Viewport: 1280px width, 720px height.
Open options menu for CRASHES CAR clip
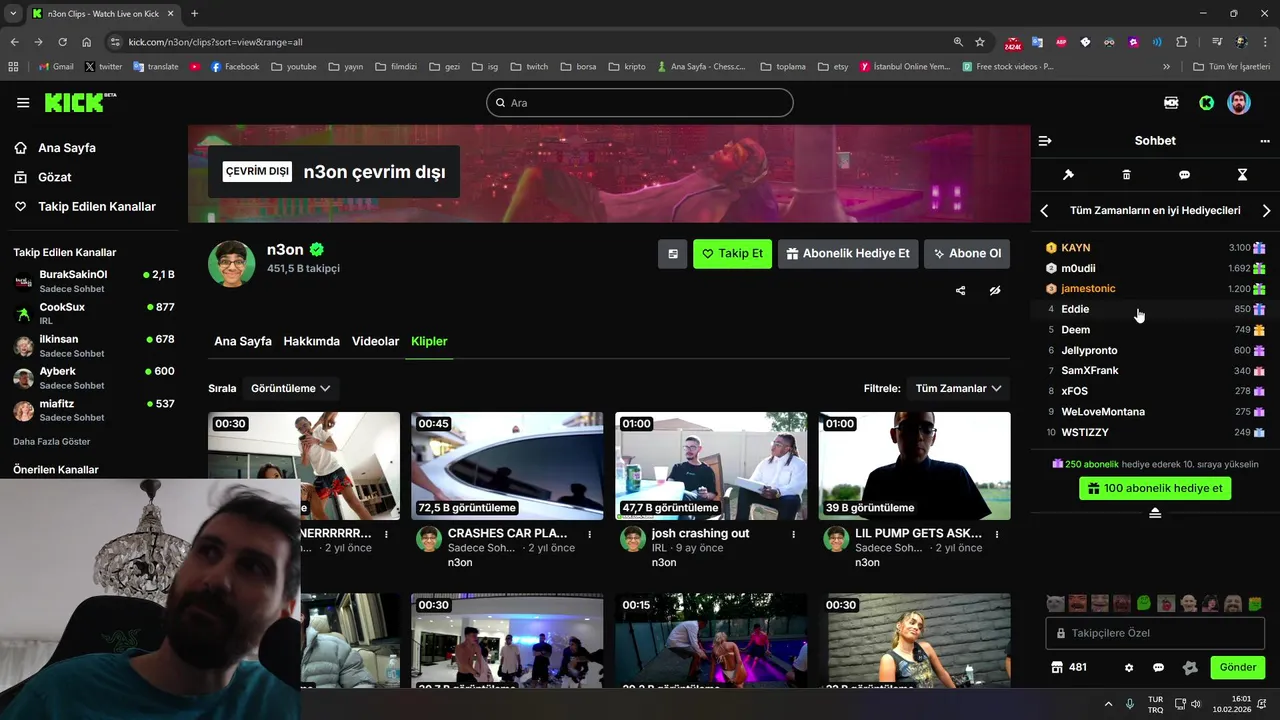tap(590, 534)
